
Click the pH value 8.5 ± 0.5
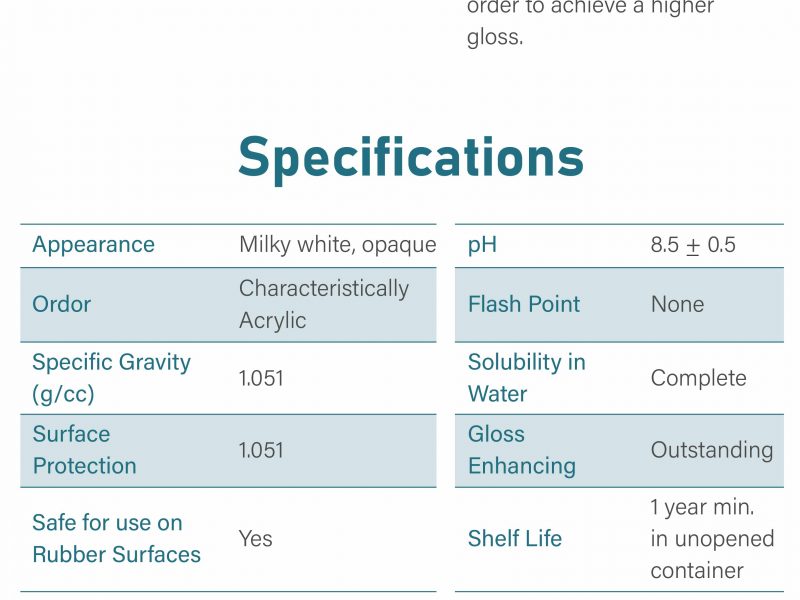(693, 245)
